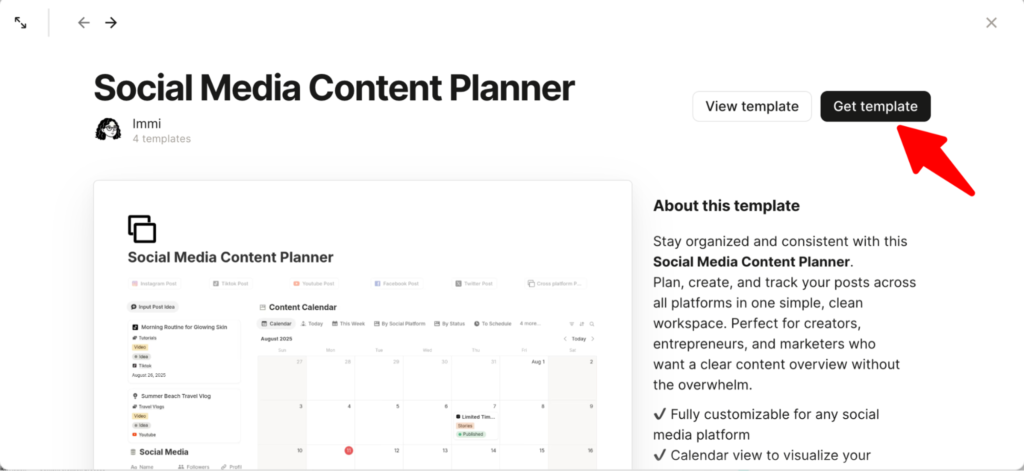Screen dimensions: 1024x471
Task: Click the View template button
Action: (x=752, y=106)
